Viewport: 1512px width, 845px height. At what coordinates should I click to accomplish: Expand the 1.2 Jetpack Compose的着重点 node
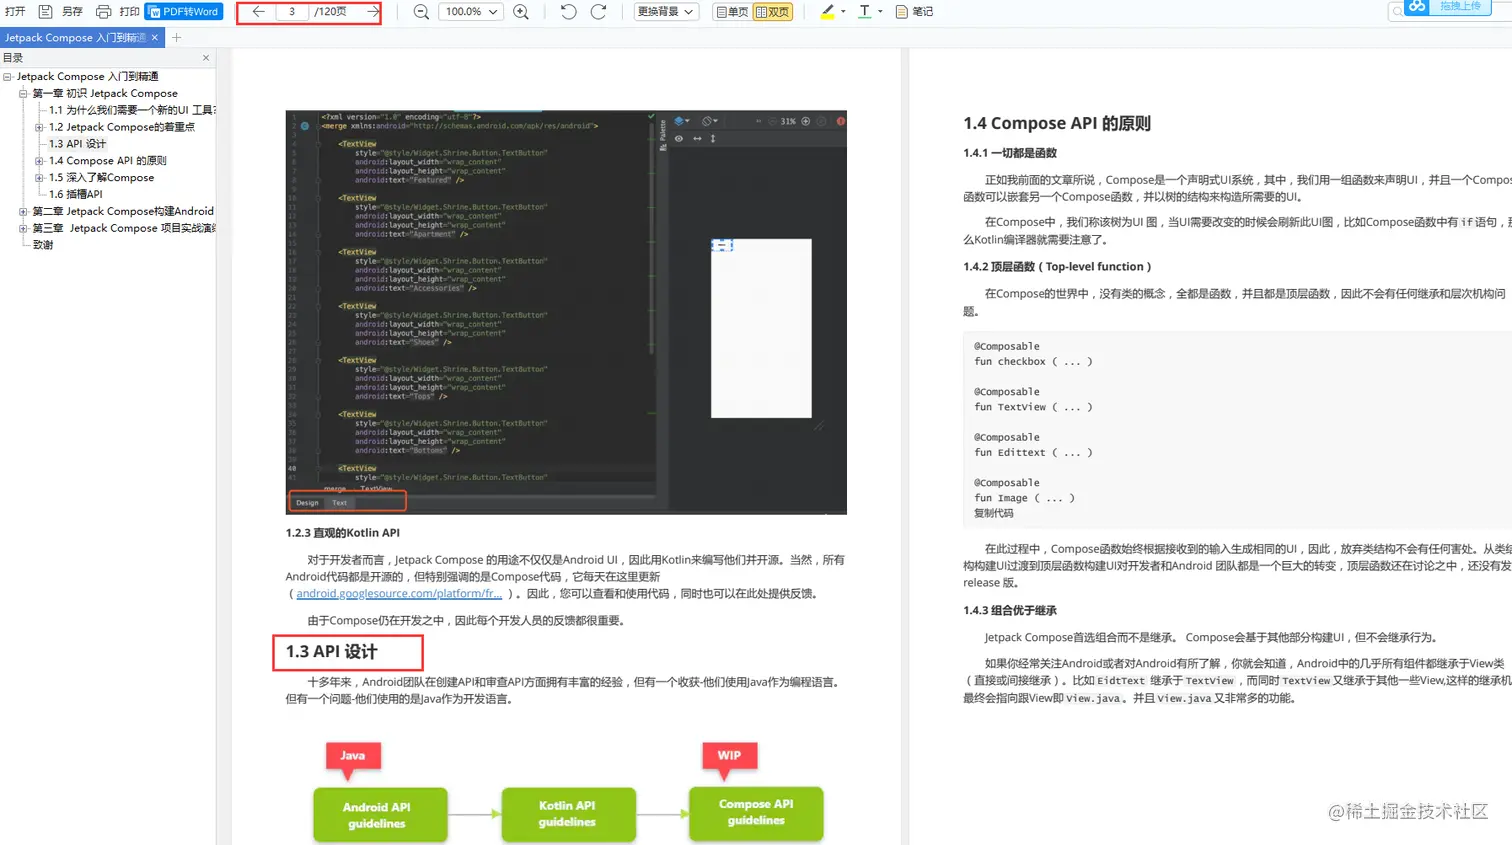(x=39, y=127)
